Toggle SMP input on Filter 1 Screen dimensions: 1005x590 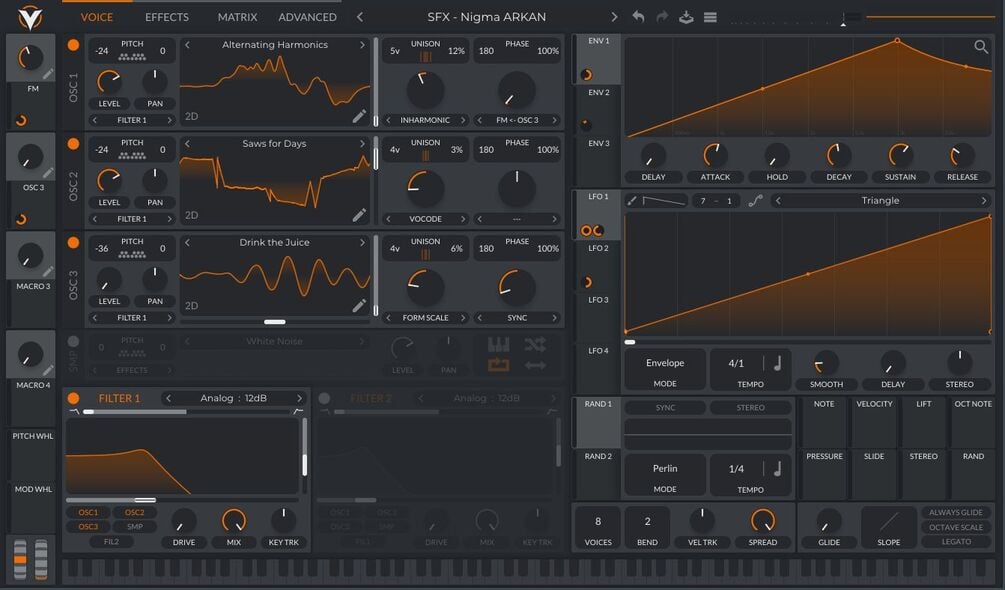pyautogui.click(x=135, y=527)
